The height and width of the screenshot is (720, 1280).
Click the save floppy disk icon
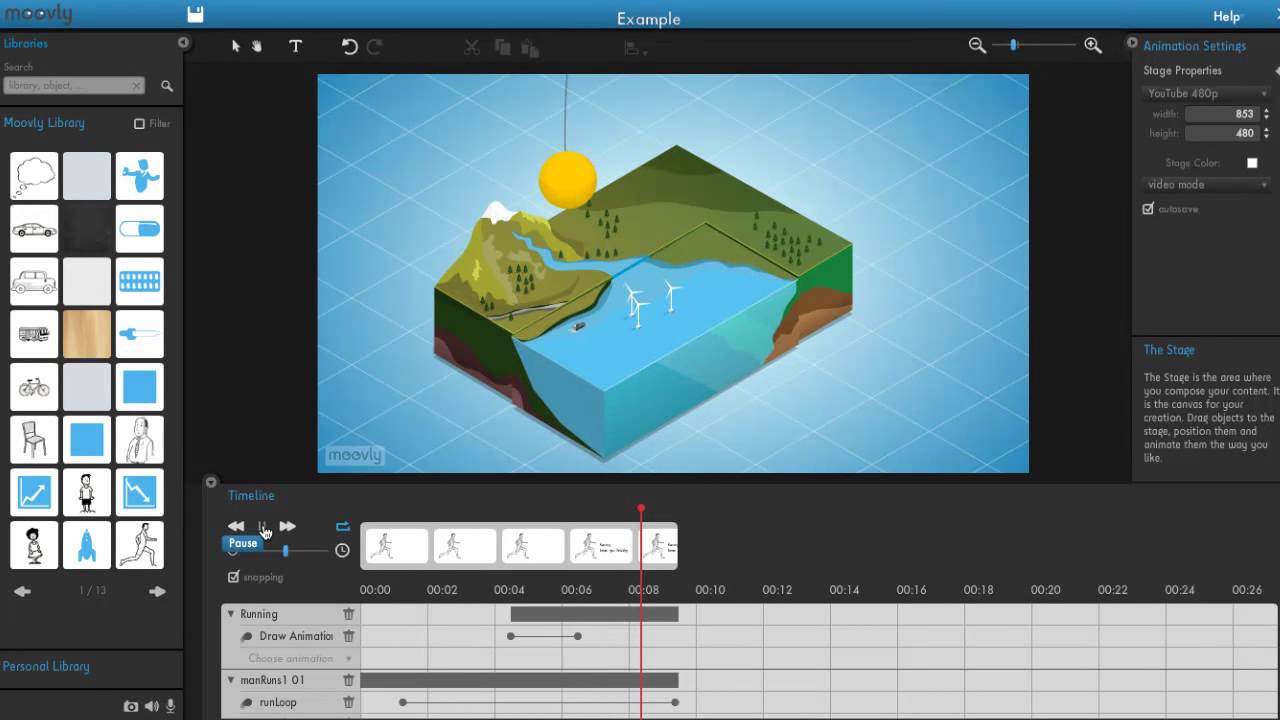(195, 14)
